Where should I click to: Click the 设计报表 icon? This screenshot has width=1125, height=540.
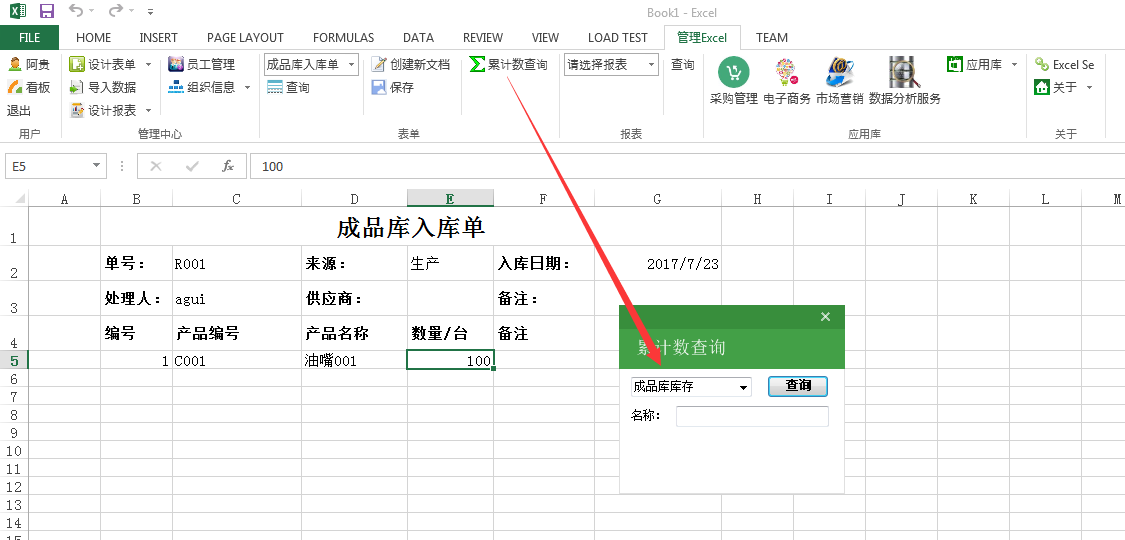tap(77, 110)
